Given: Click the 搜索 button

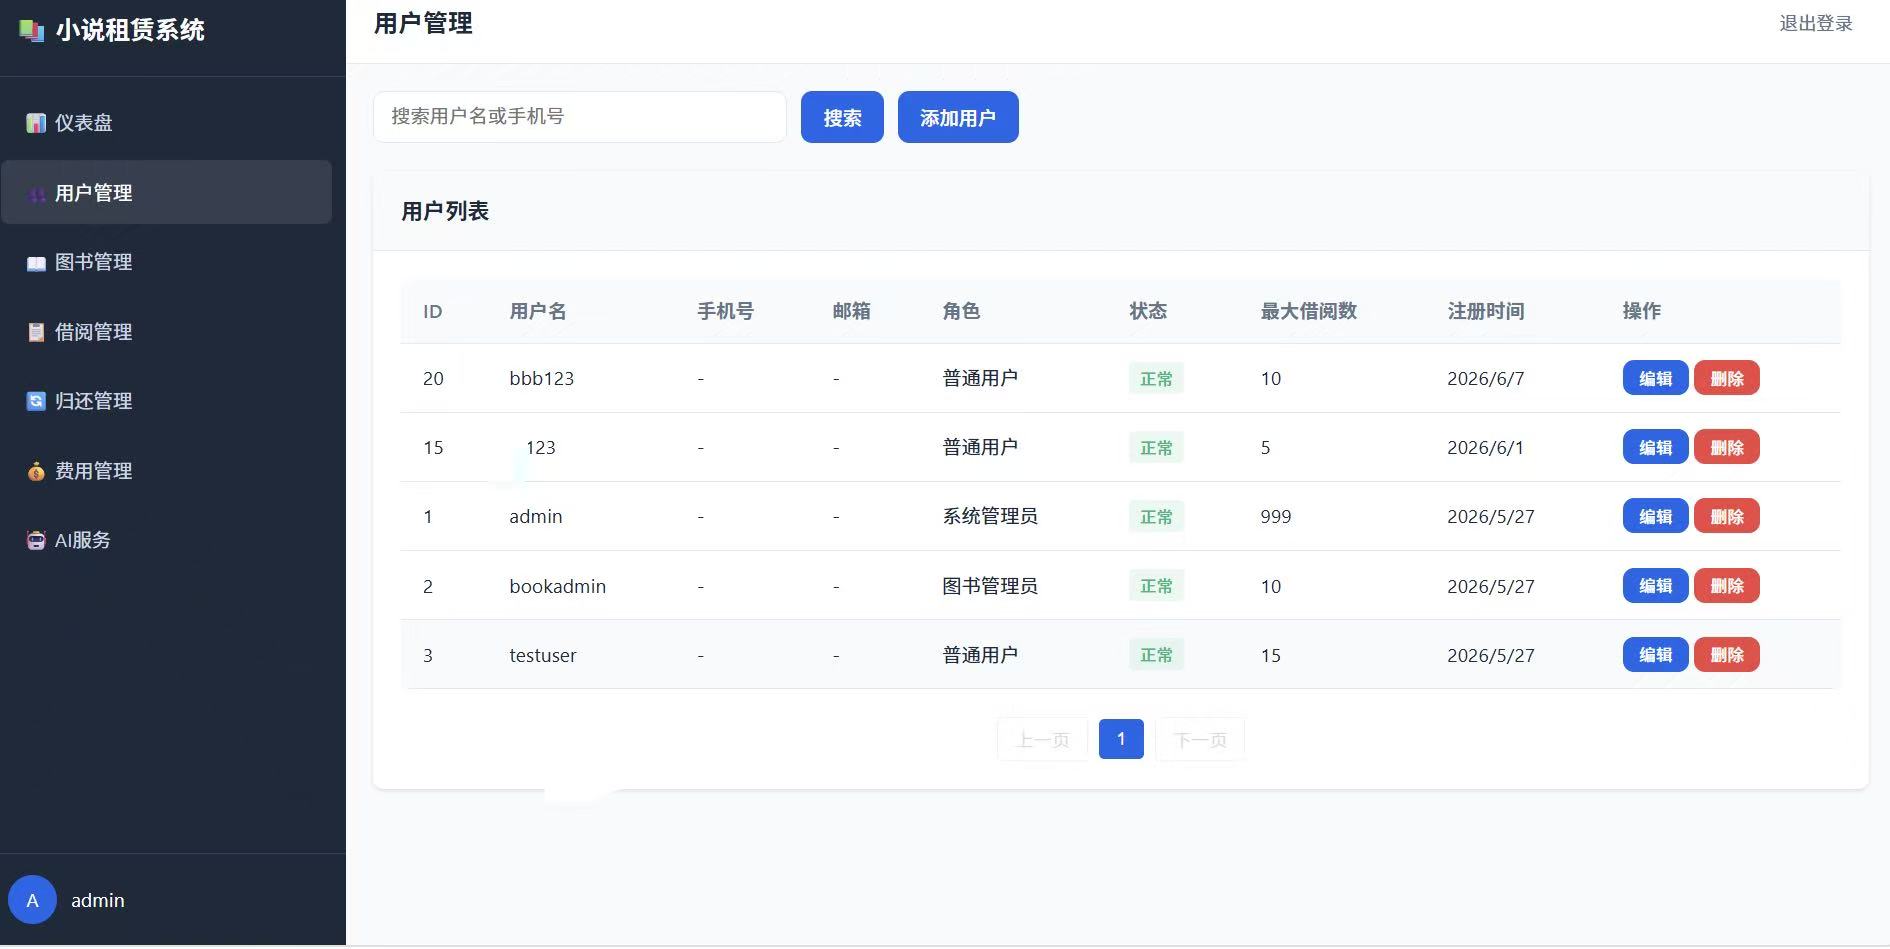Looking at the screenshot, I should tap(842, 117).
